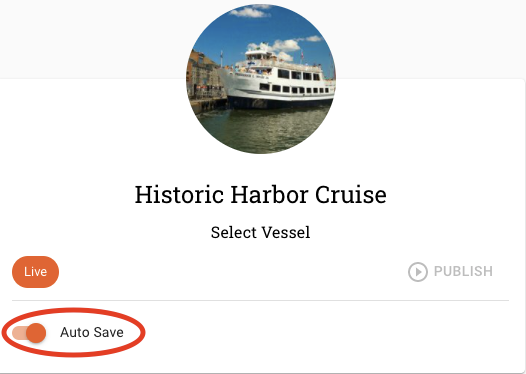Image resolution: width=526 pixels, height=374 pixels.
Task: Click the Auto Save label text
Action: [92, 332]
